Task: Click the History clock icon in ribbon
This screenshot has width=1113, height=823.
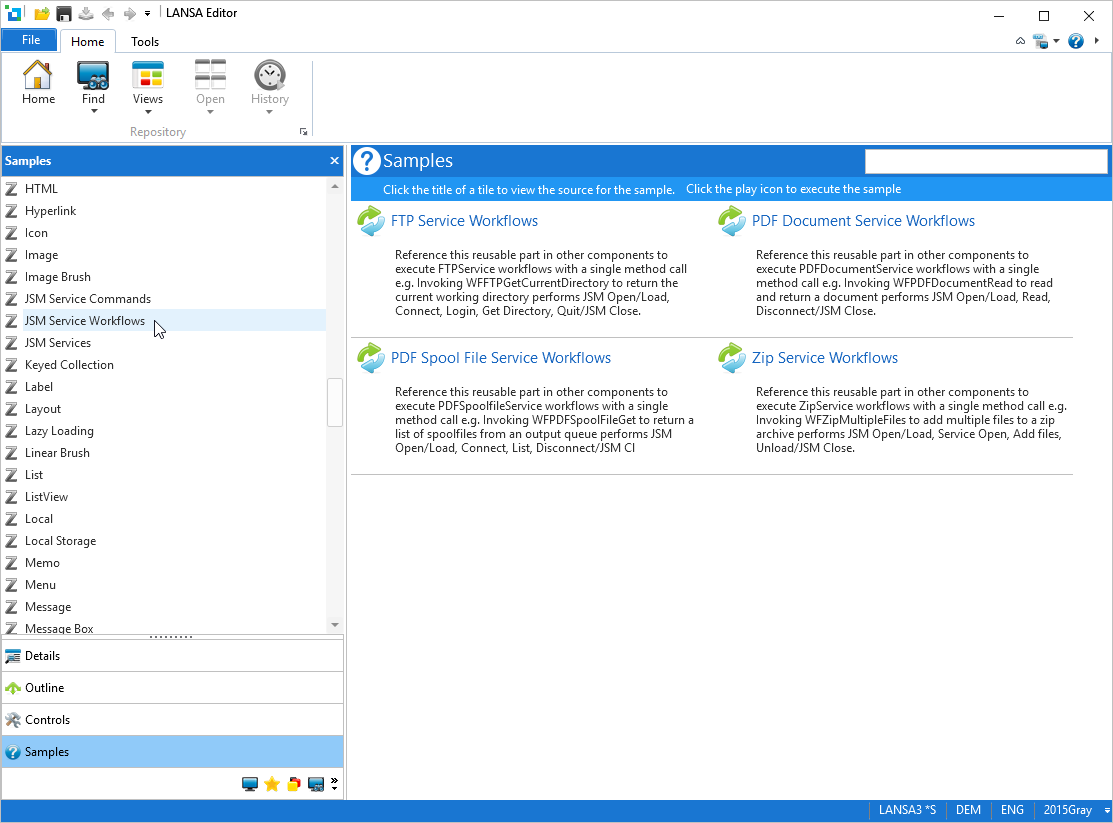Action: [x=270, y=75]
